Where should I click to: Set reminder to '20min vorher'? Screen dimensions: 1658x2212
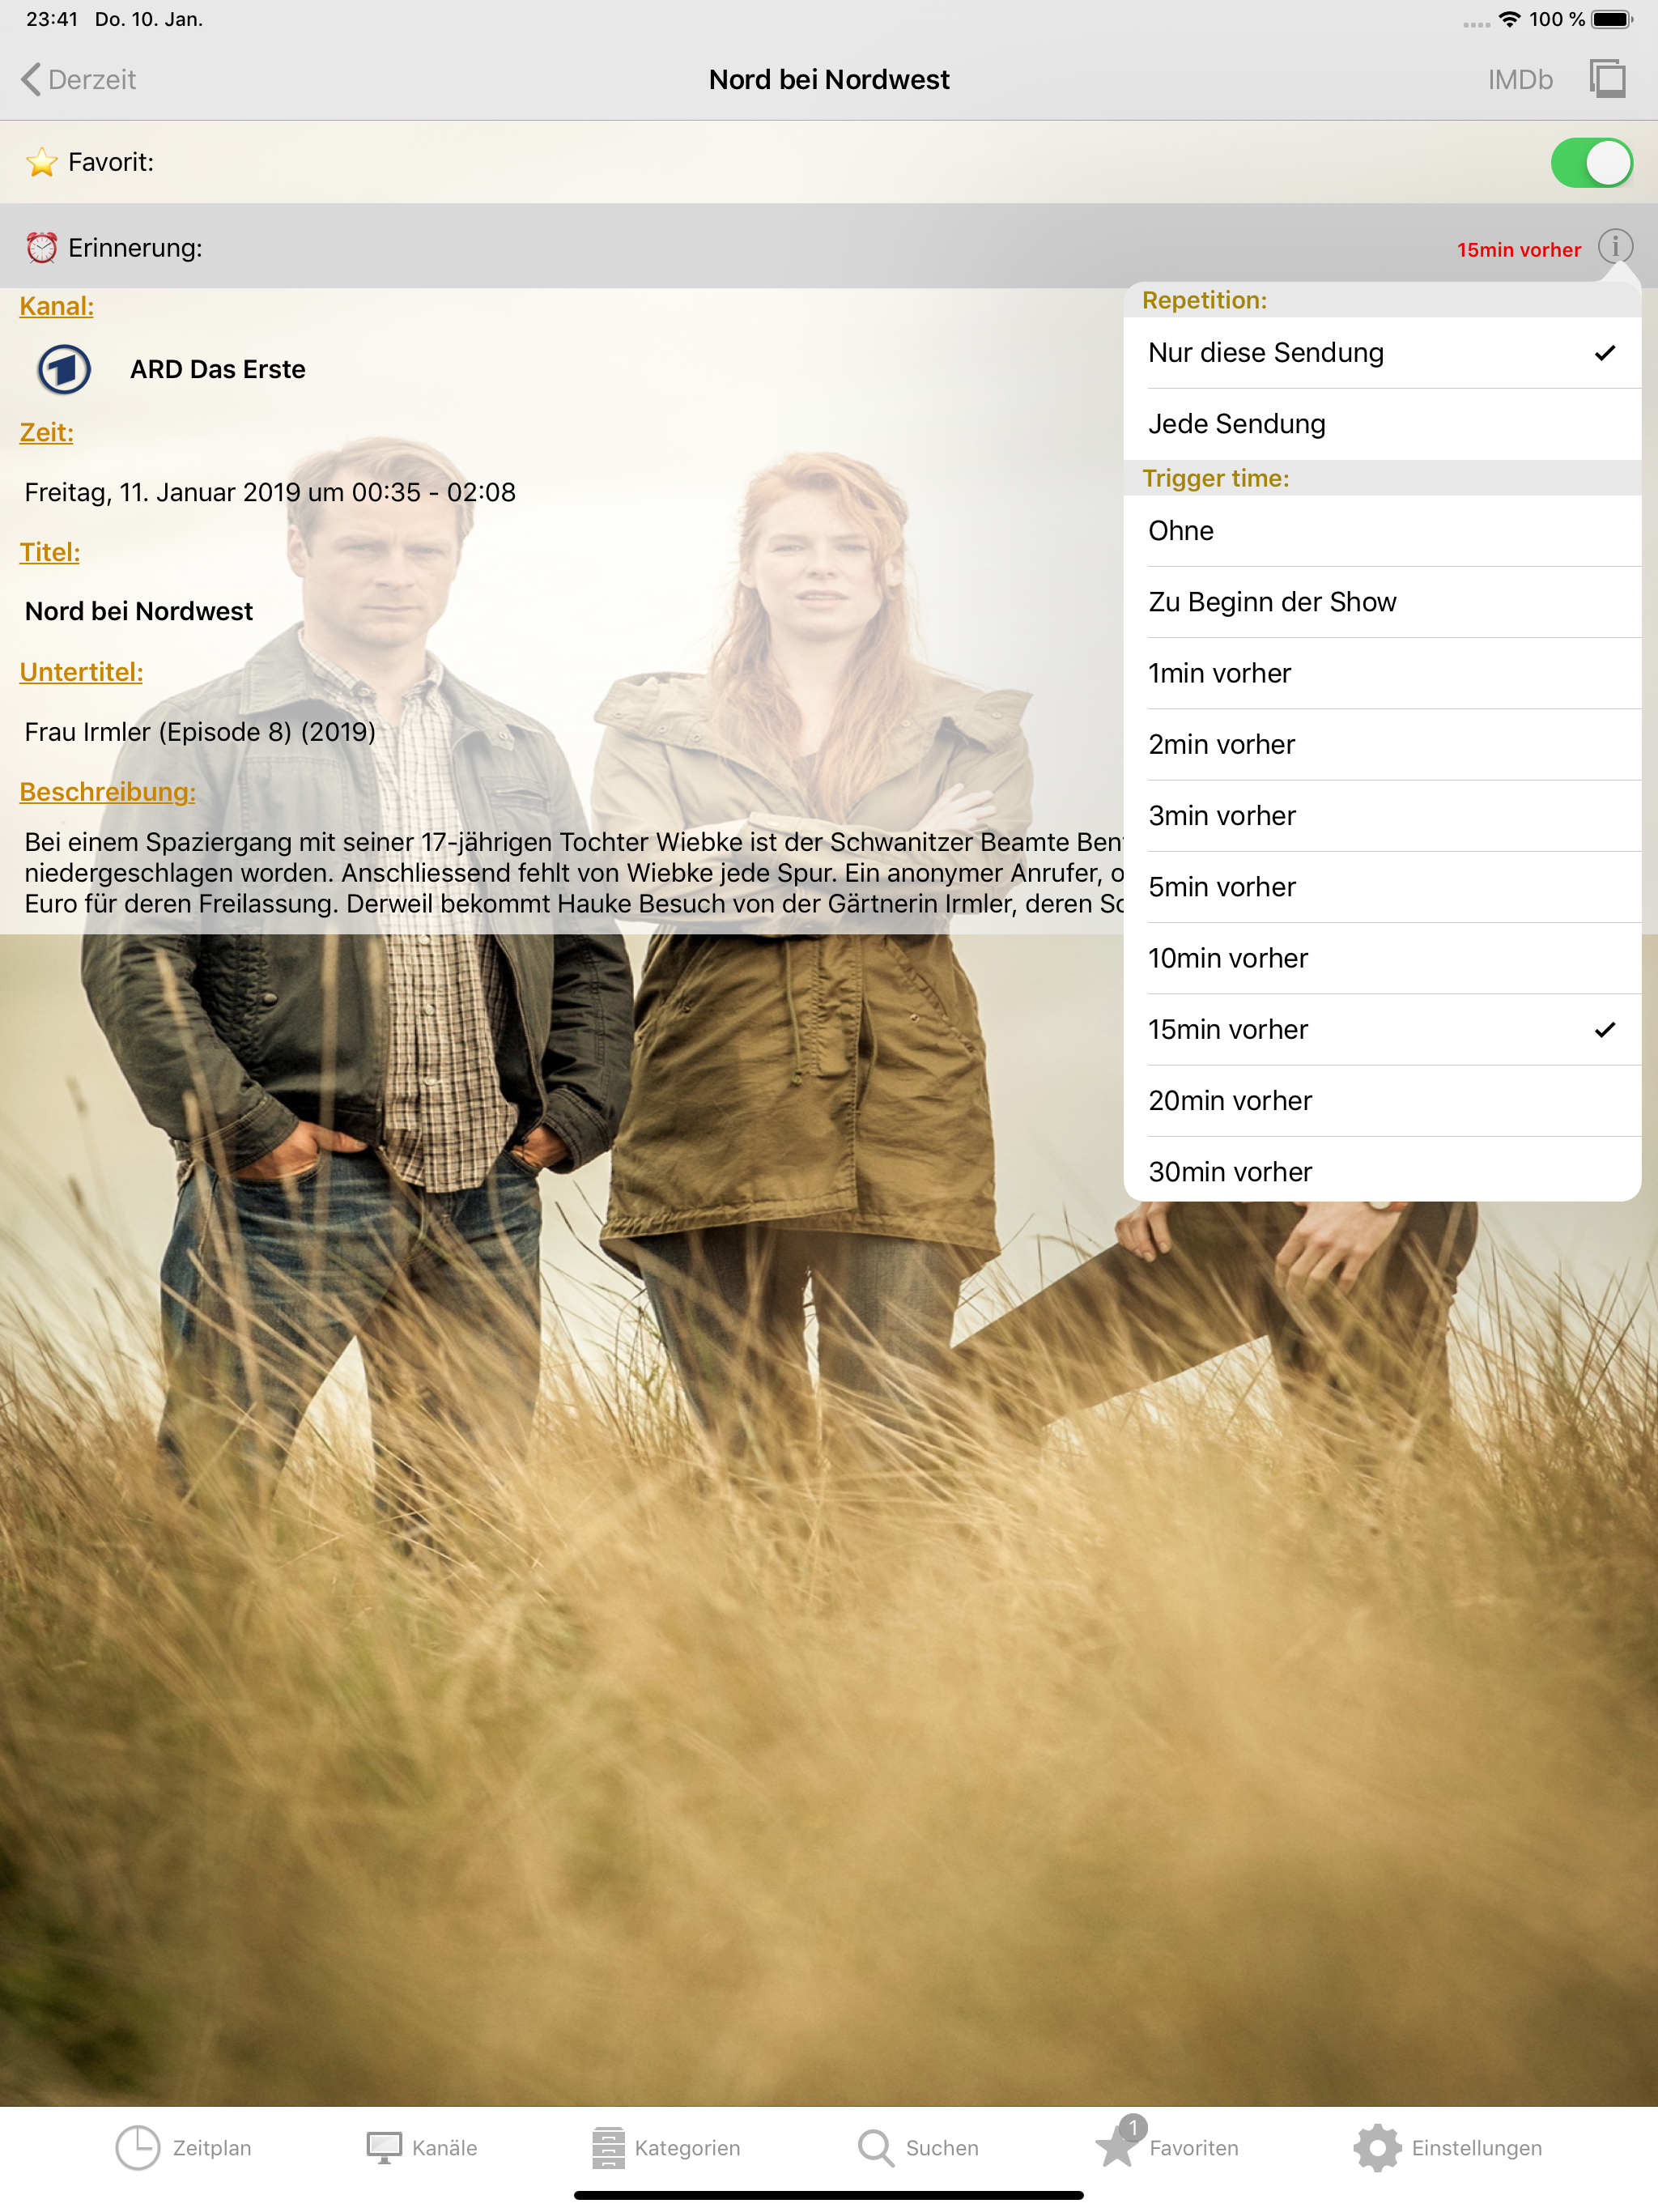pyautogui.click(x=1381, y=1100)
